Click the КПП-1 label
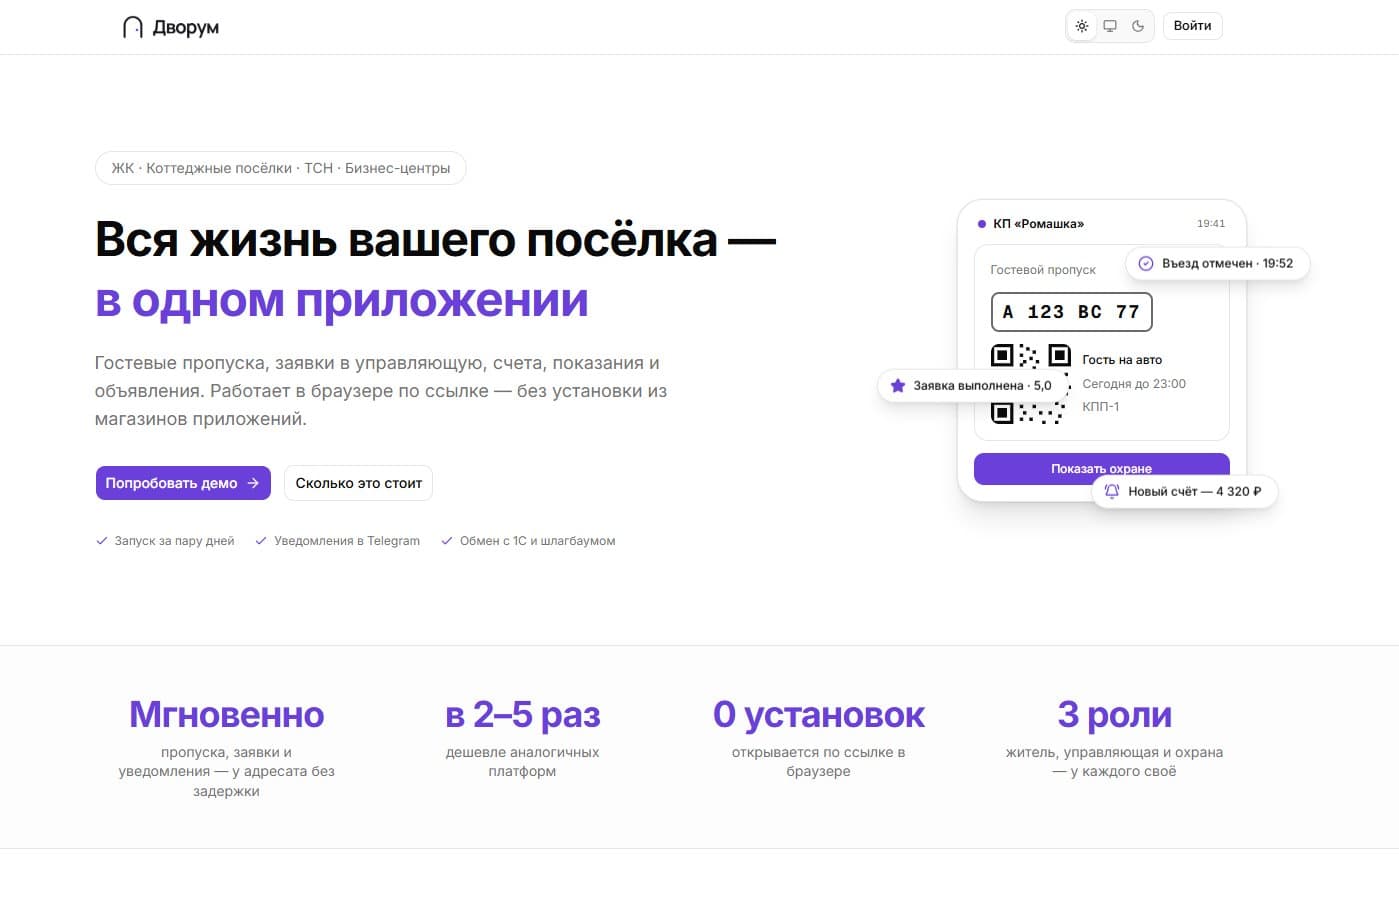This screenshot has width=1399, height=909. (1101, 407)
